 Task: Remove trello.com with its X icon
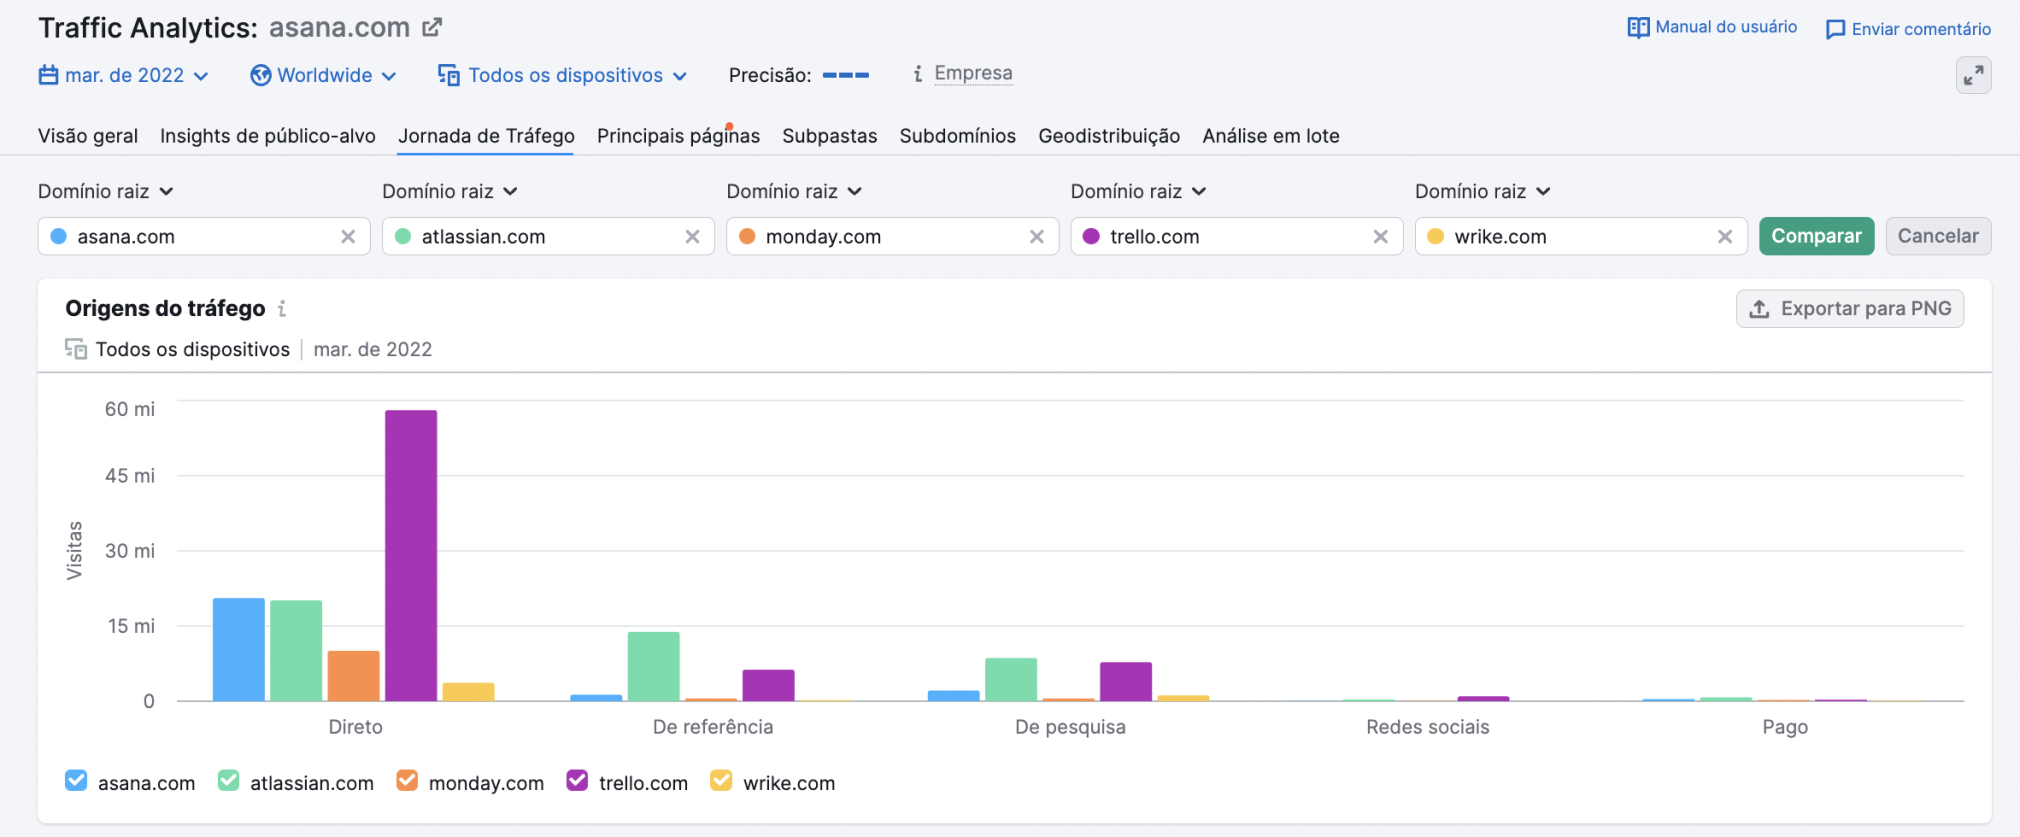(x=1380, y=237)
